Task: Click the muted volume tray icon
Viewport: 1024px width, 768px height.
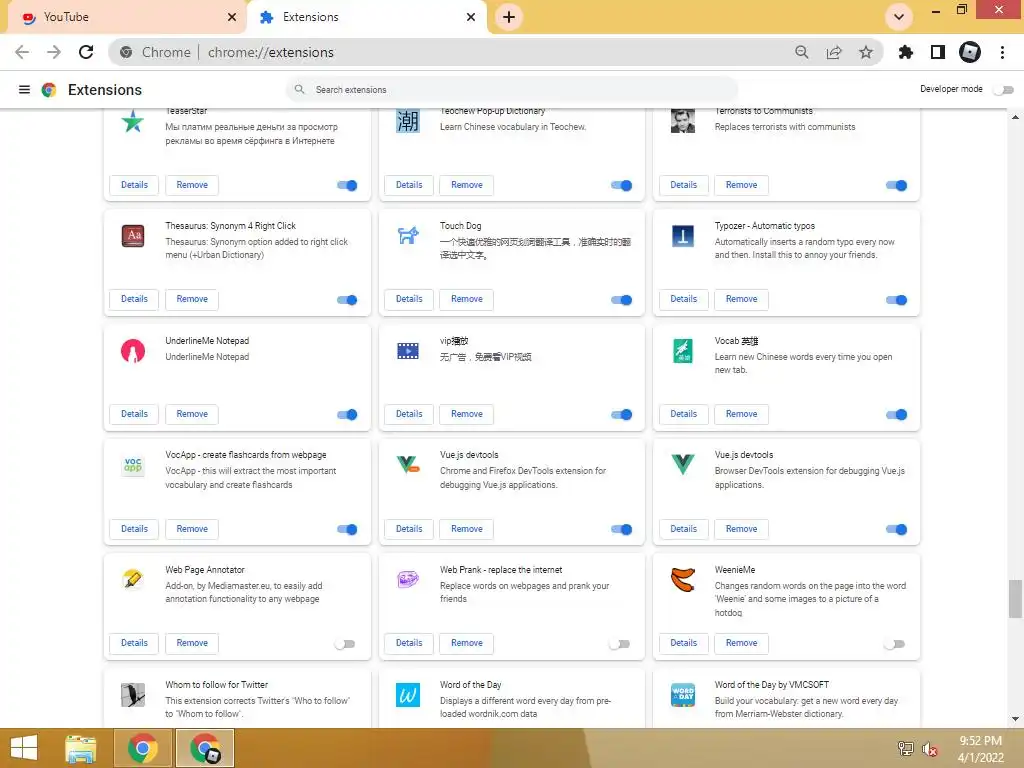Action: tap(930, 749)
